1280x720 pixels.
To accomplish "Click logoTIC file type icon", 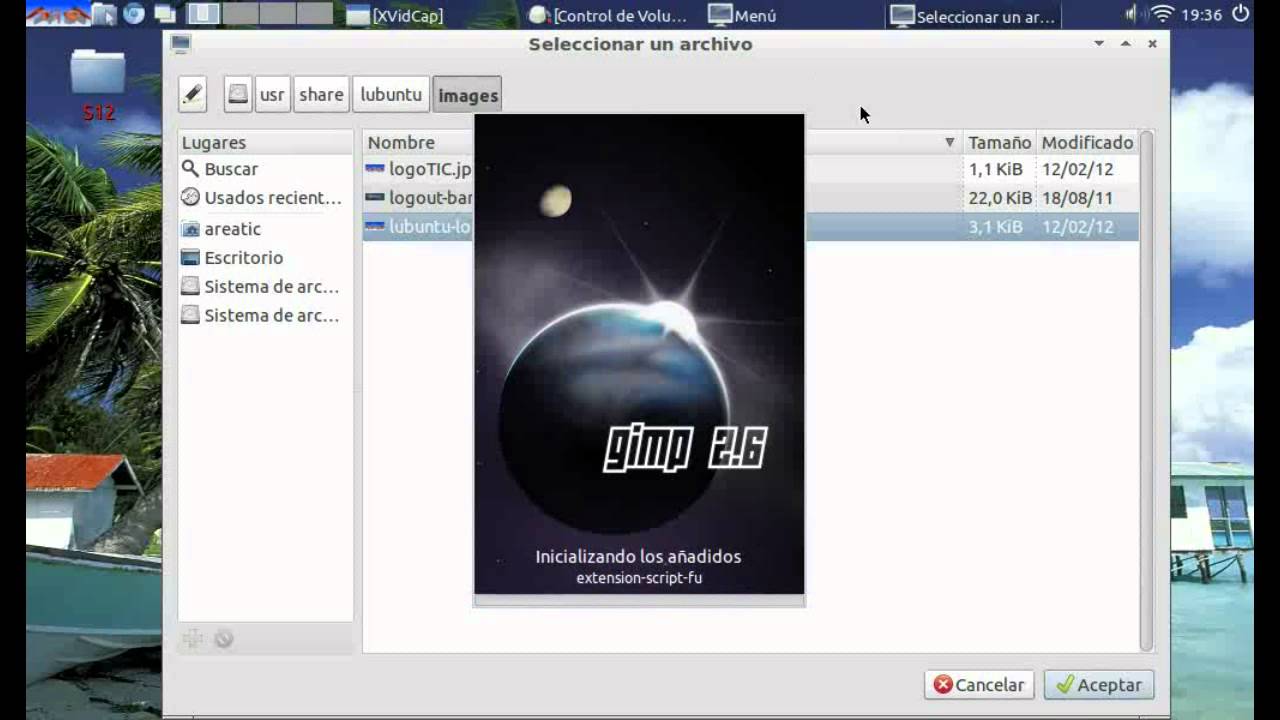I will pyautogui.click(x=375, y=170).
